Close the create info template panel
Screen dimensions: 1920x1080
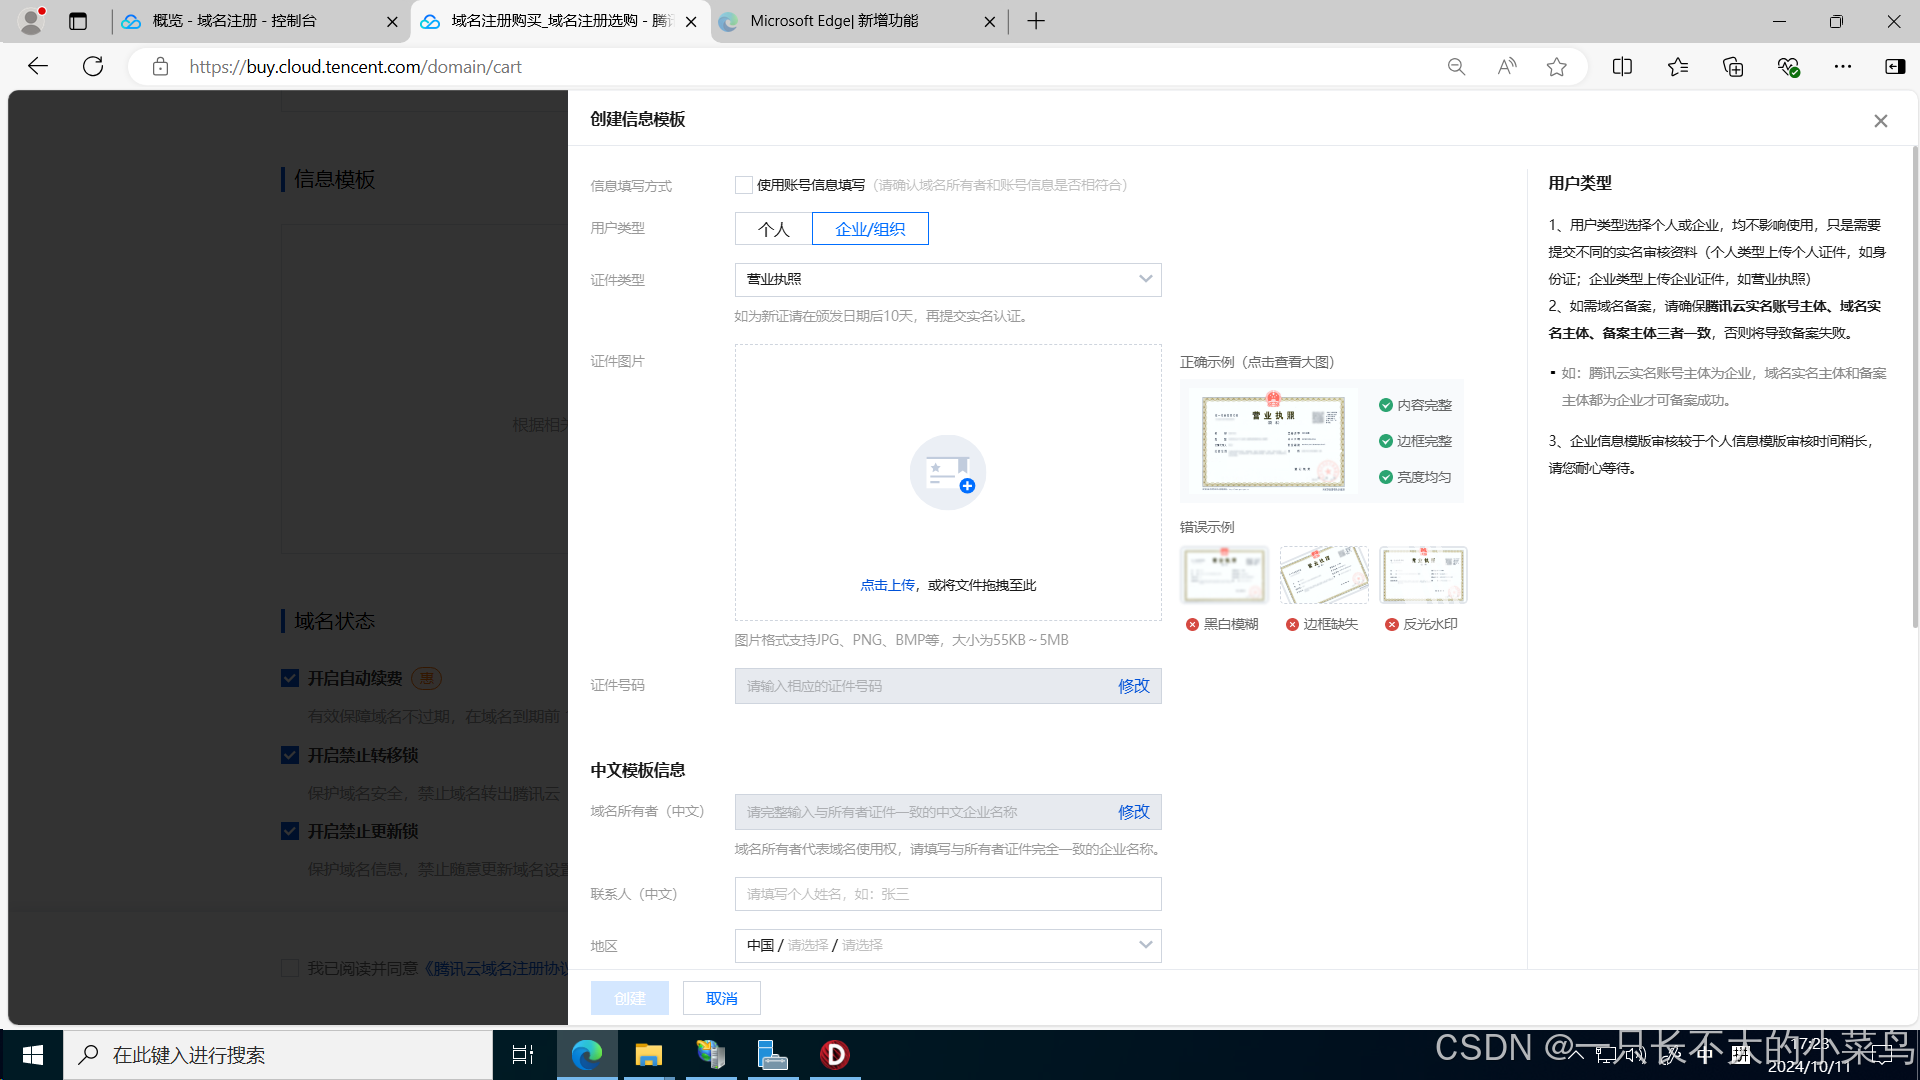(1880, 121)
